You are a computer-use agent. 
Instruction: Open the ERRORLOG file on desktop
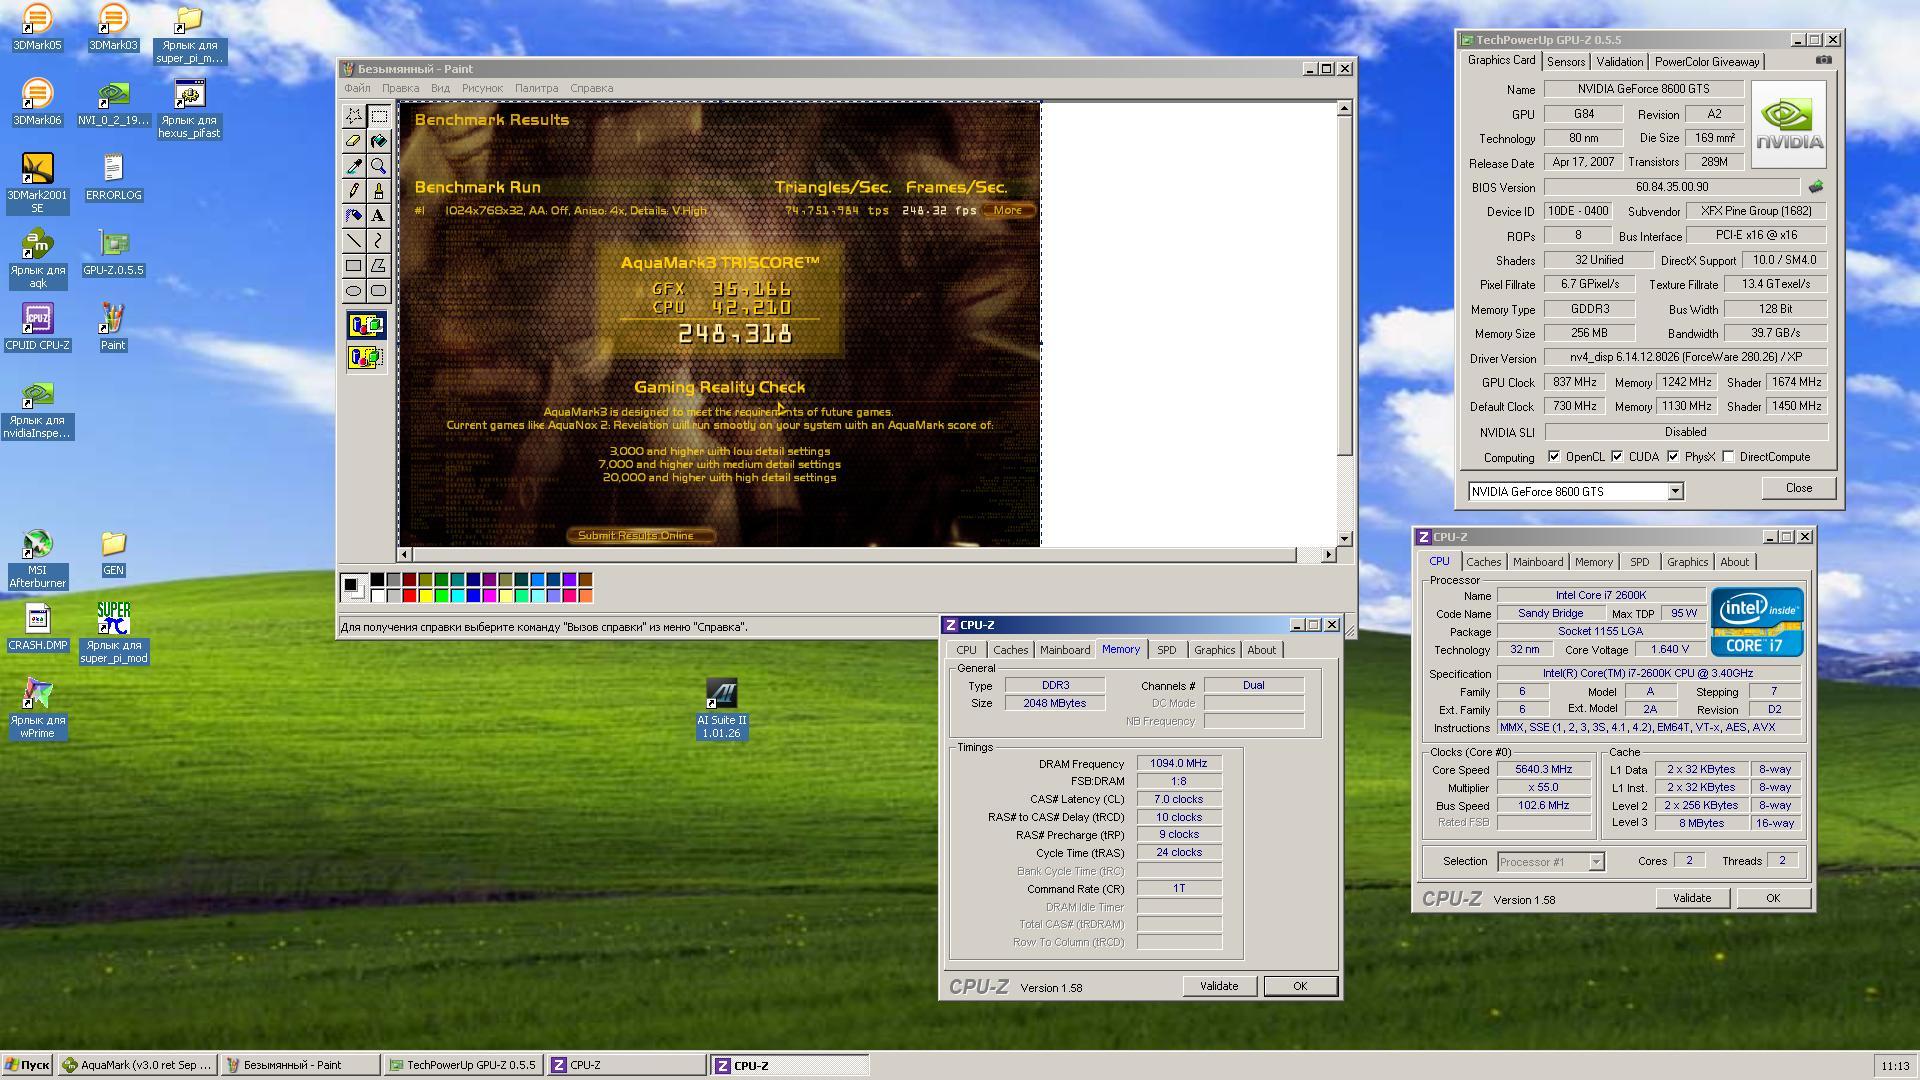[x=113, y=178]
